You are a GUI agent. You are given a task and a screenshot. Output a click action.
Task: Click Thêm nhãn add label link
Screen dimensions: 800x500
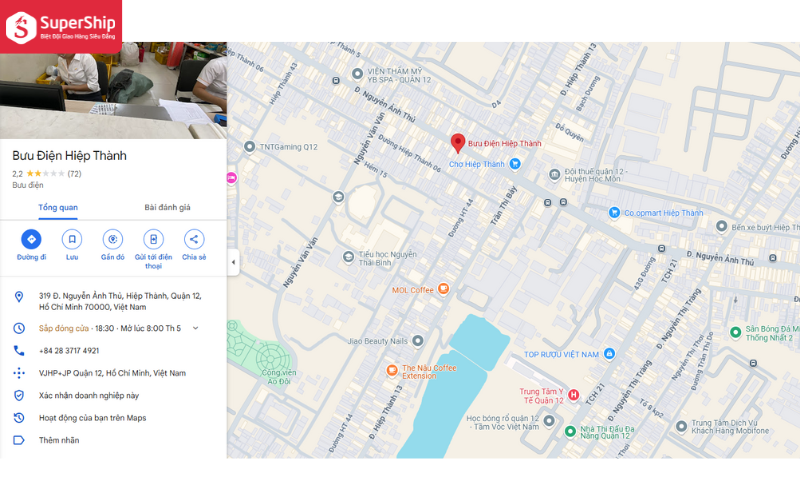(59, 440)
